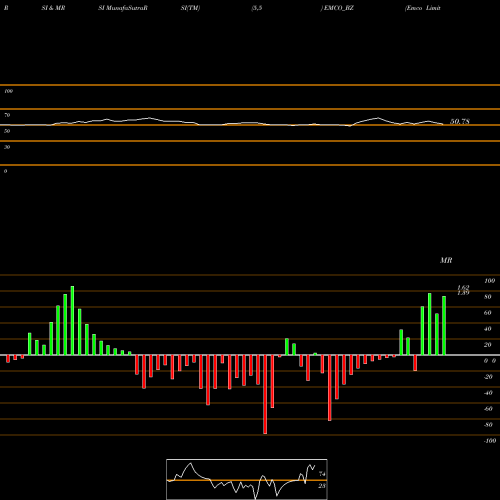Click the '-100' label on MR axis
This screenshot has width=500, height=500.
pos(489,441)
